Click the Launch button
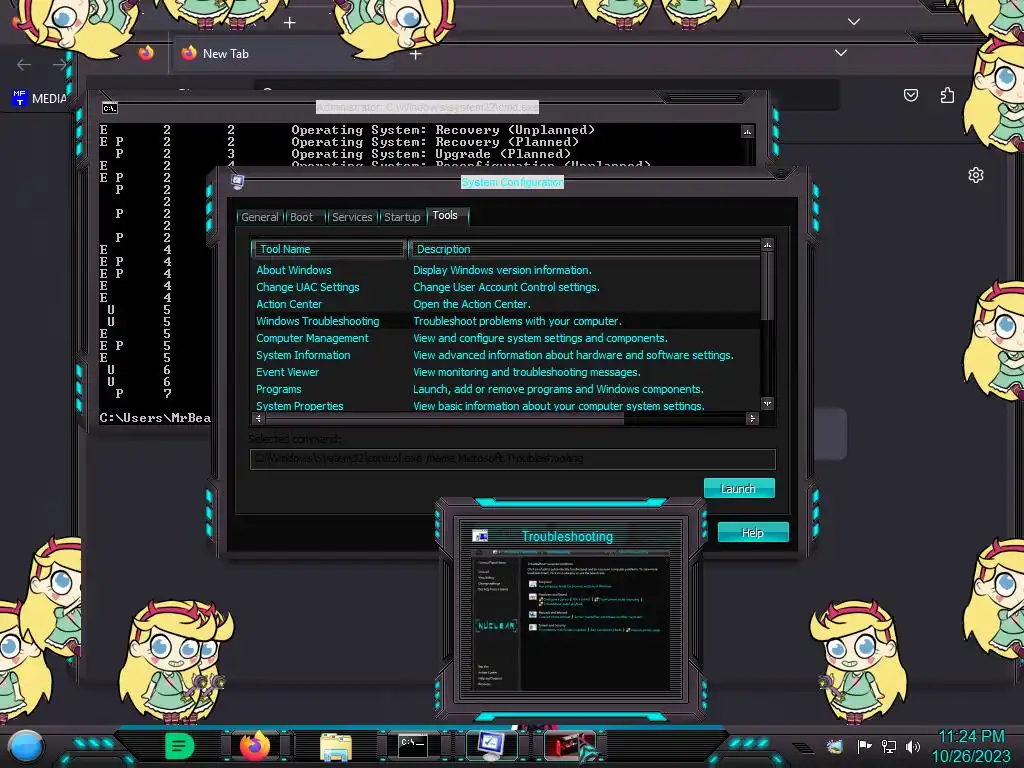Viewport: 1024px width, 768px height. [739, 488]
